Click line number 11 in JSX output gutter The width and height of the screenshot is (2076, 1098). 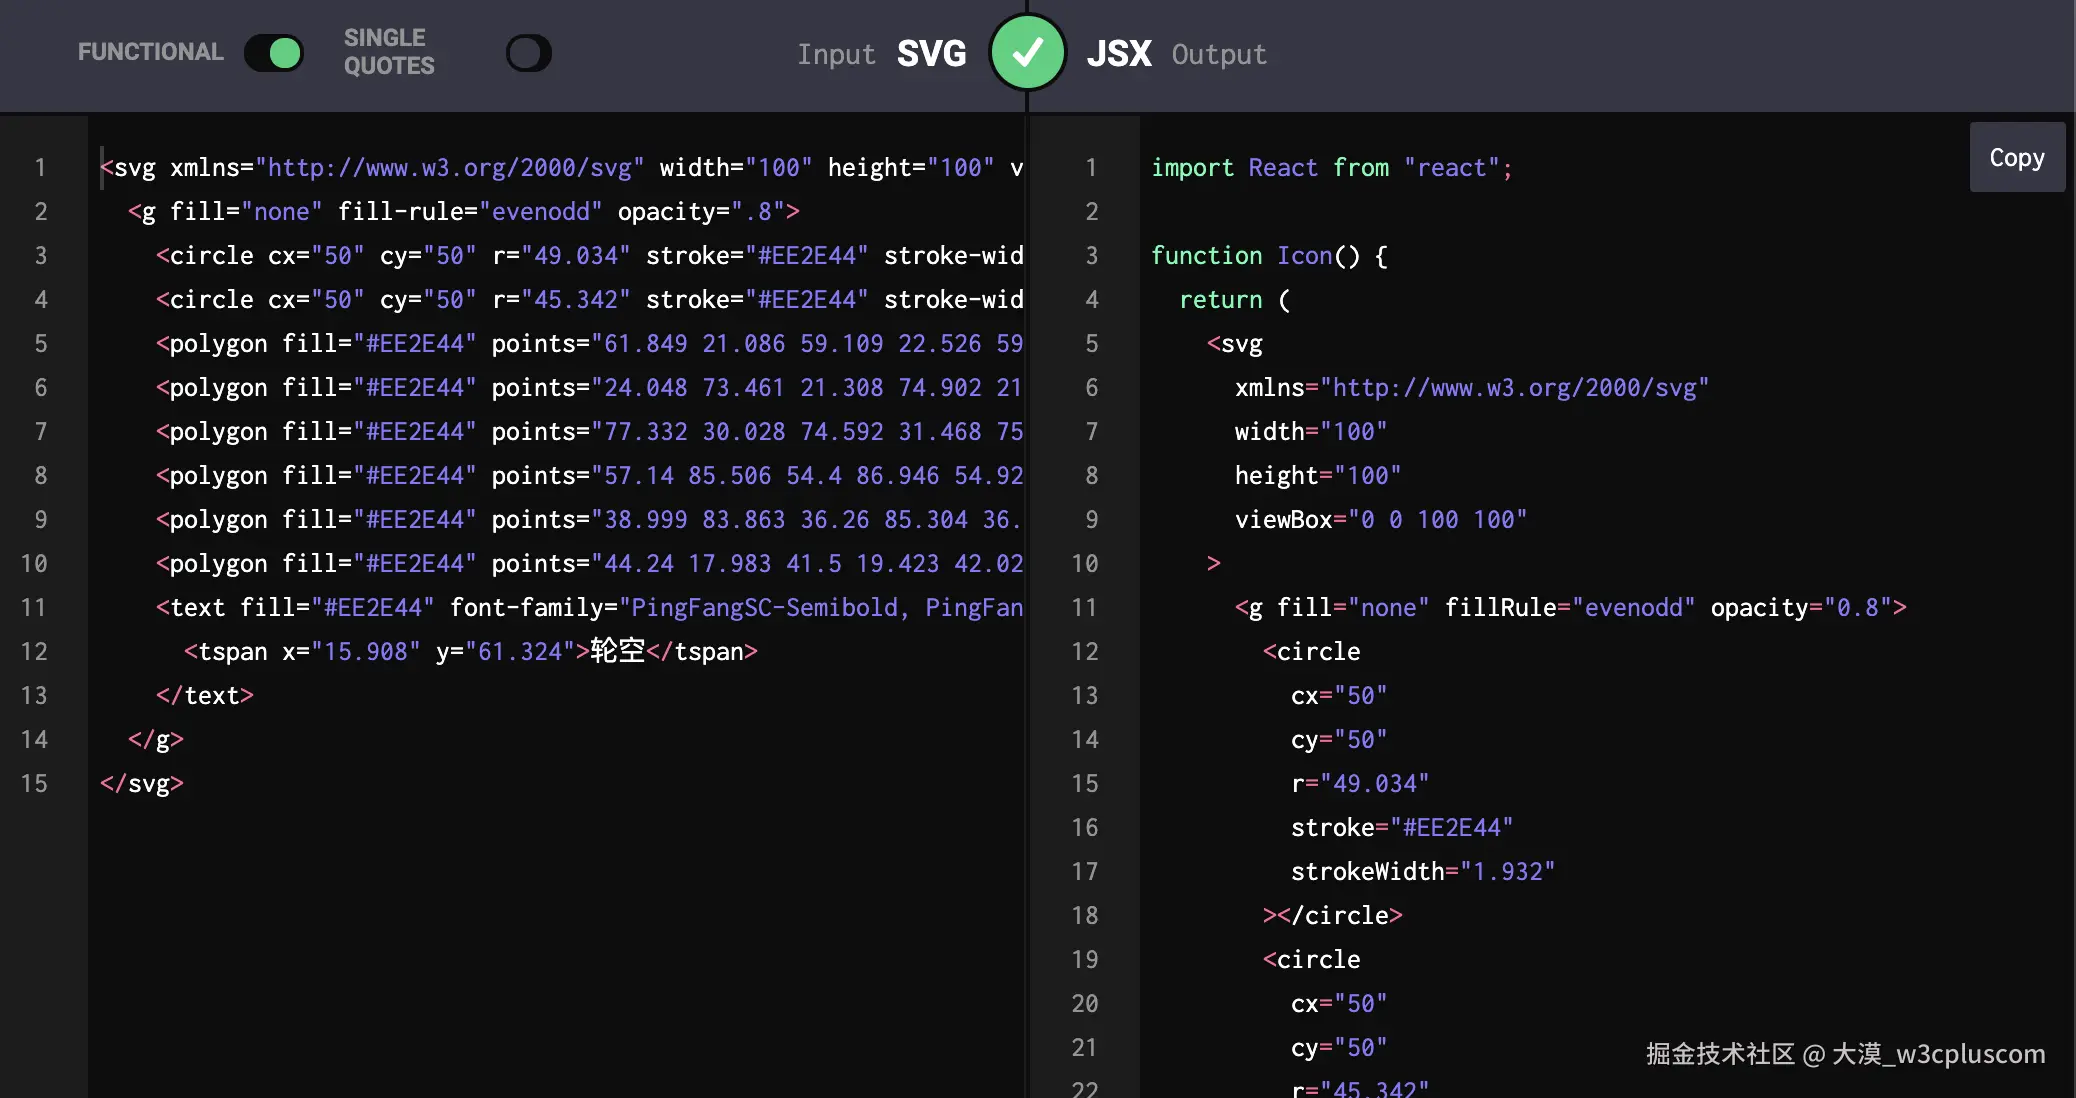pyautogui.click(x=1084, y=607)
